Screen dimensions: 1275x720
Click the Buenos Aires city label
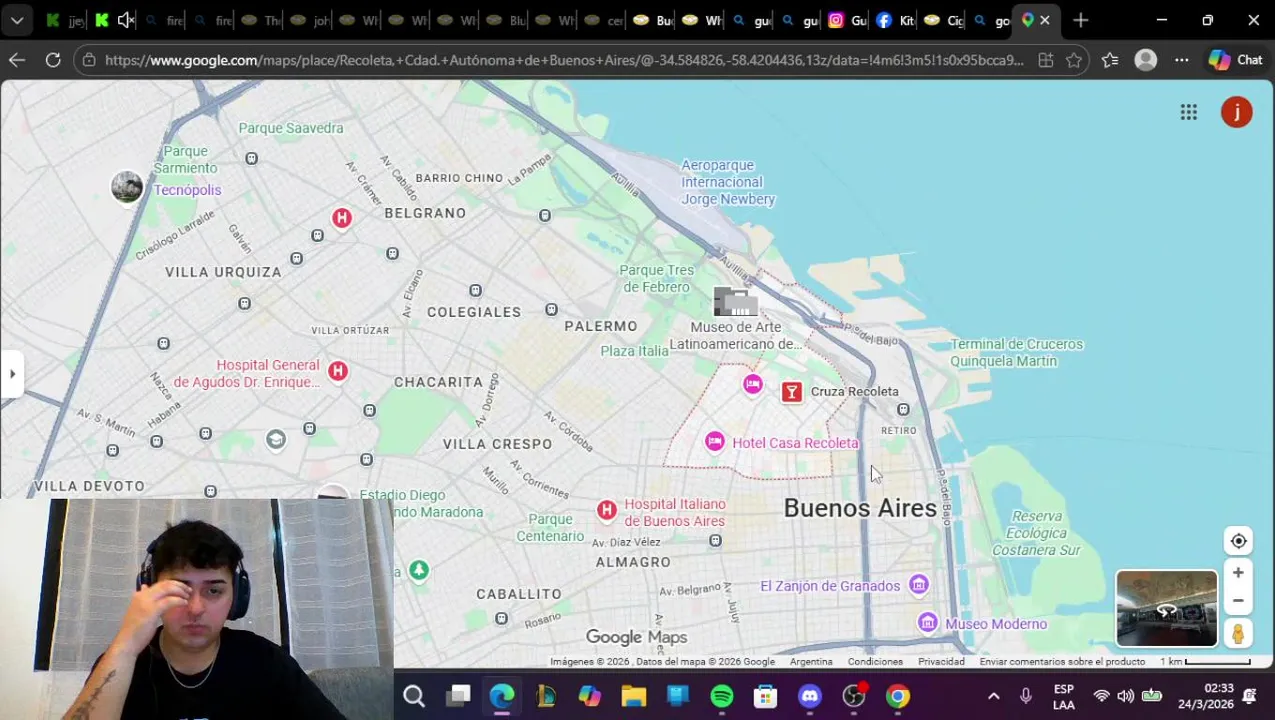point(860,508)
